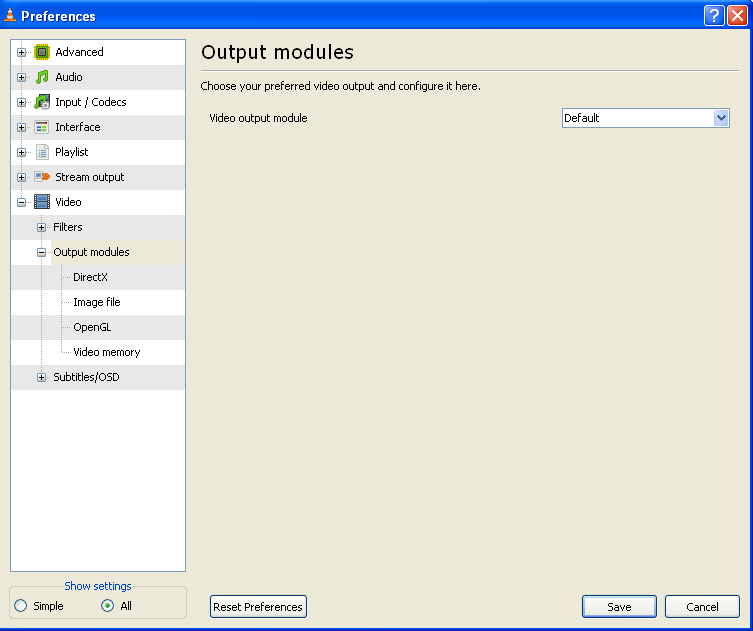Select the Audio category label
Screen dimensions: 753x631
tap(69, 77)
